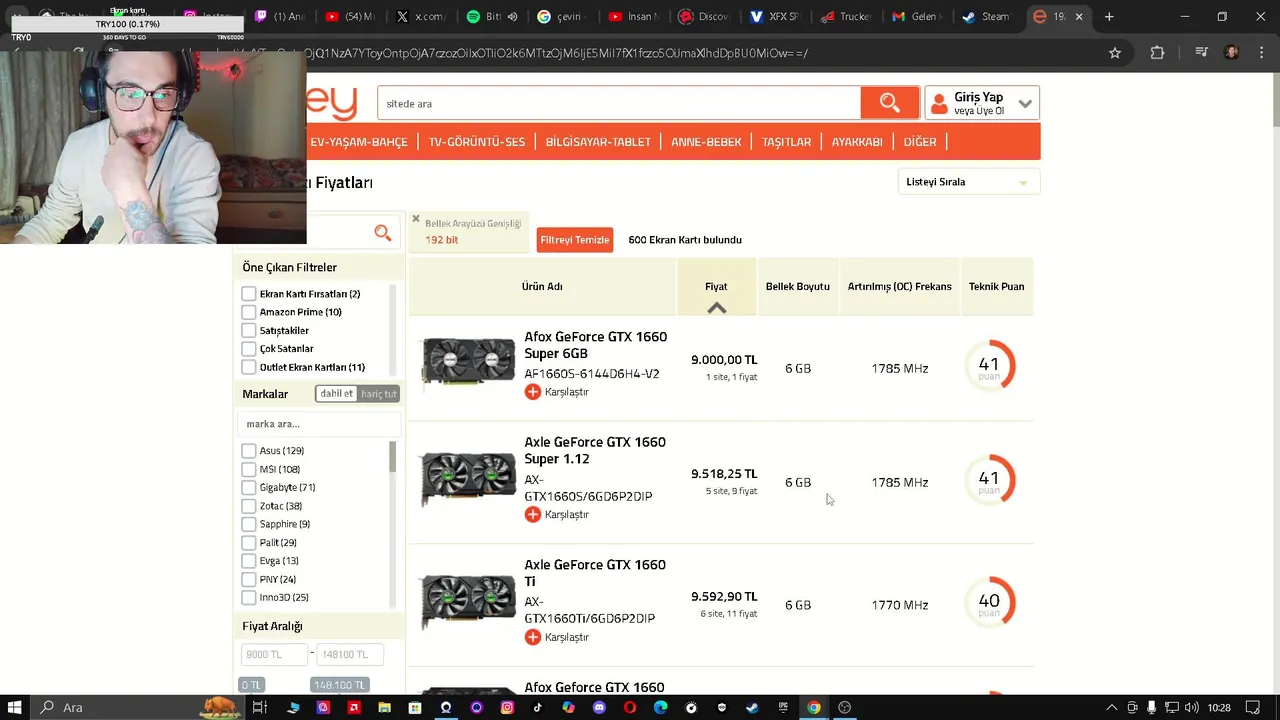Tick the Ekran Kartı Fırsatları checkbox
The image size is (1280, 720).
pos(249,294)
